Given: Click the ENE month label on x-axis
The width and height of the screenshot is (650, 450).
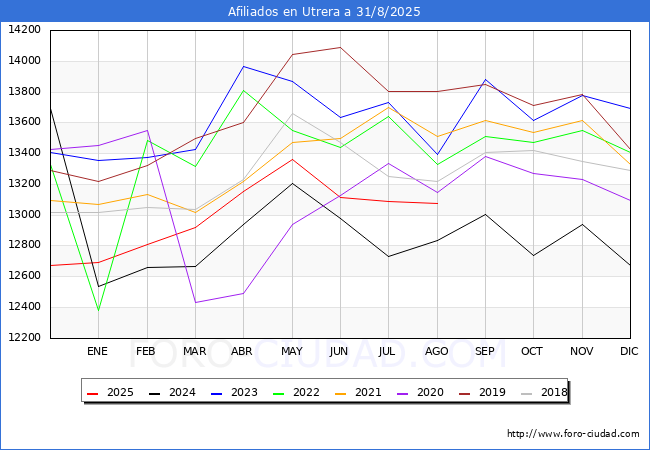Looking at the screenshot, I should tap(97, 351).
